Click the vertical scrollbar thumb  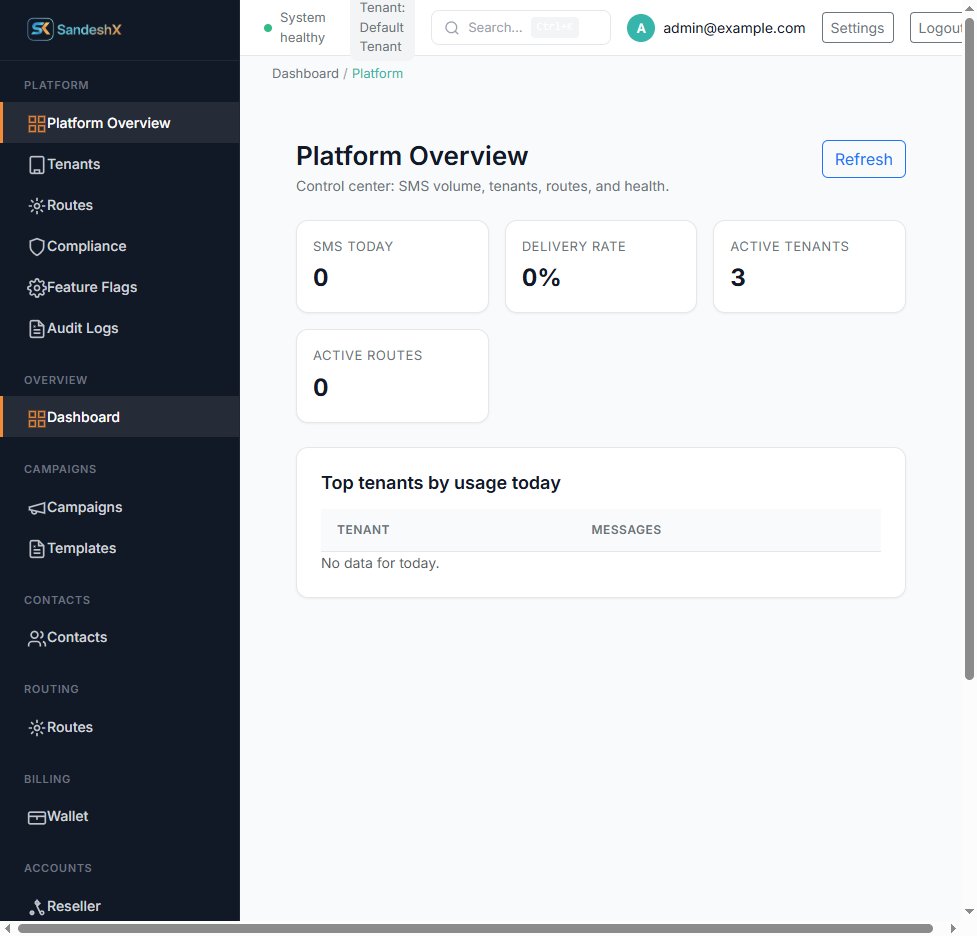(969, 349)
